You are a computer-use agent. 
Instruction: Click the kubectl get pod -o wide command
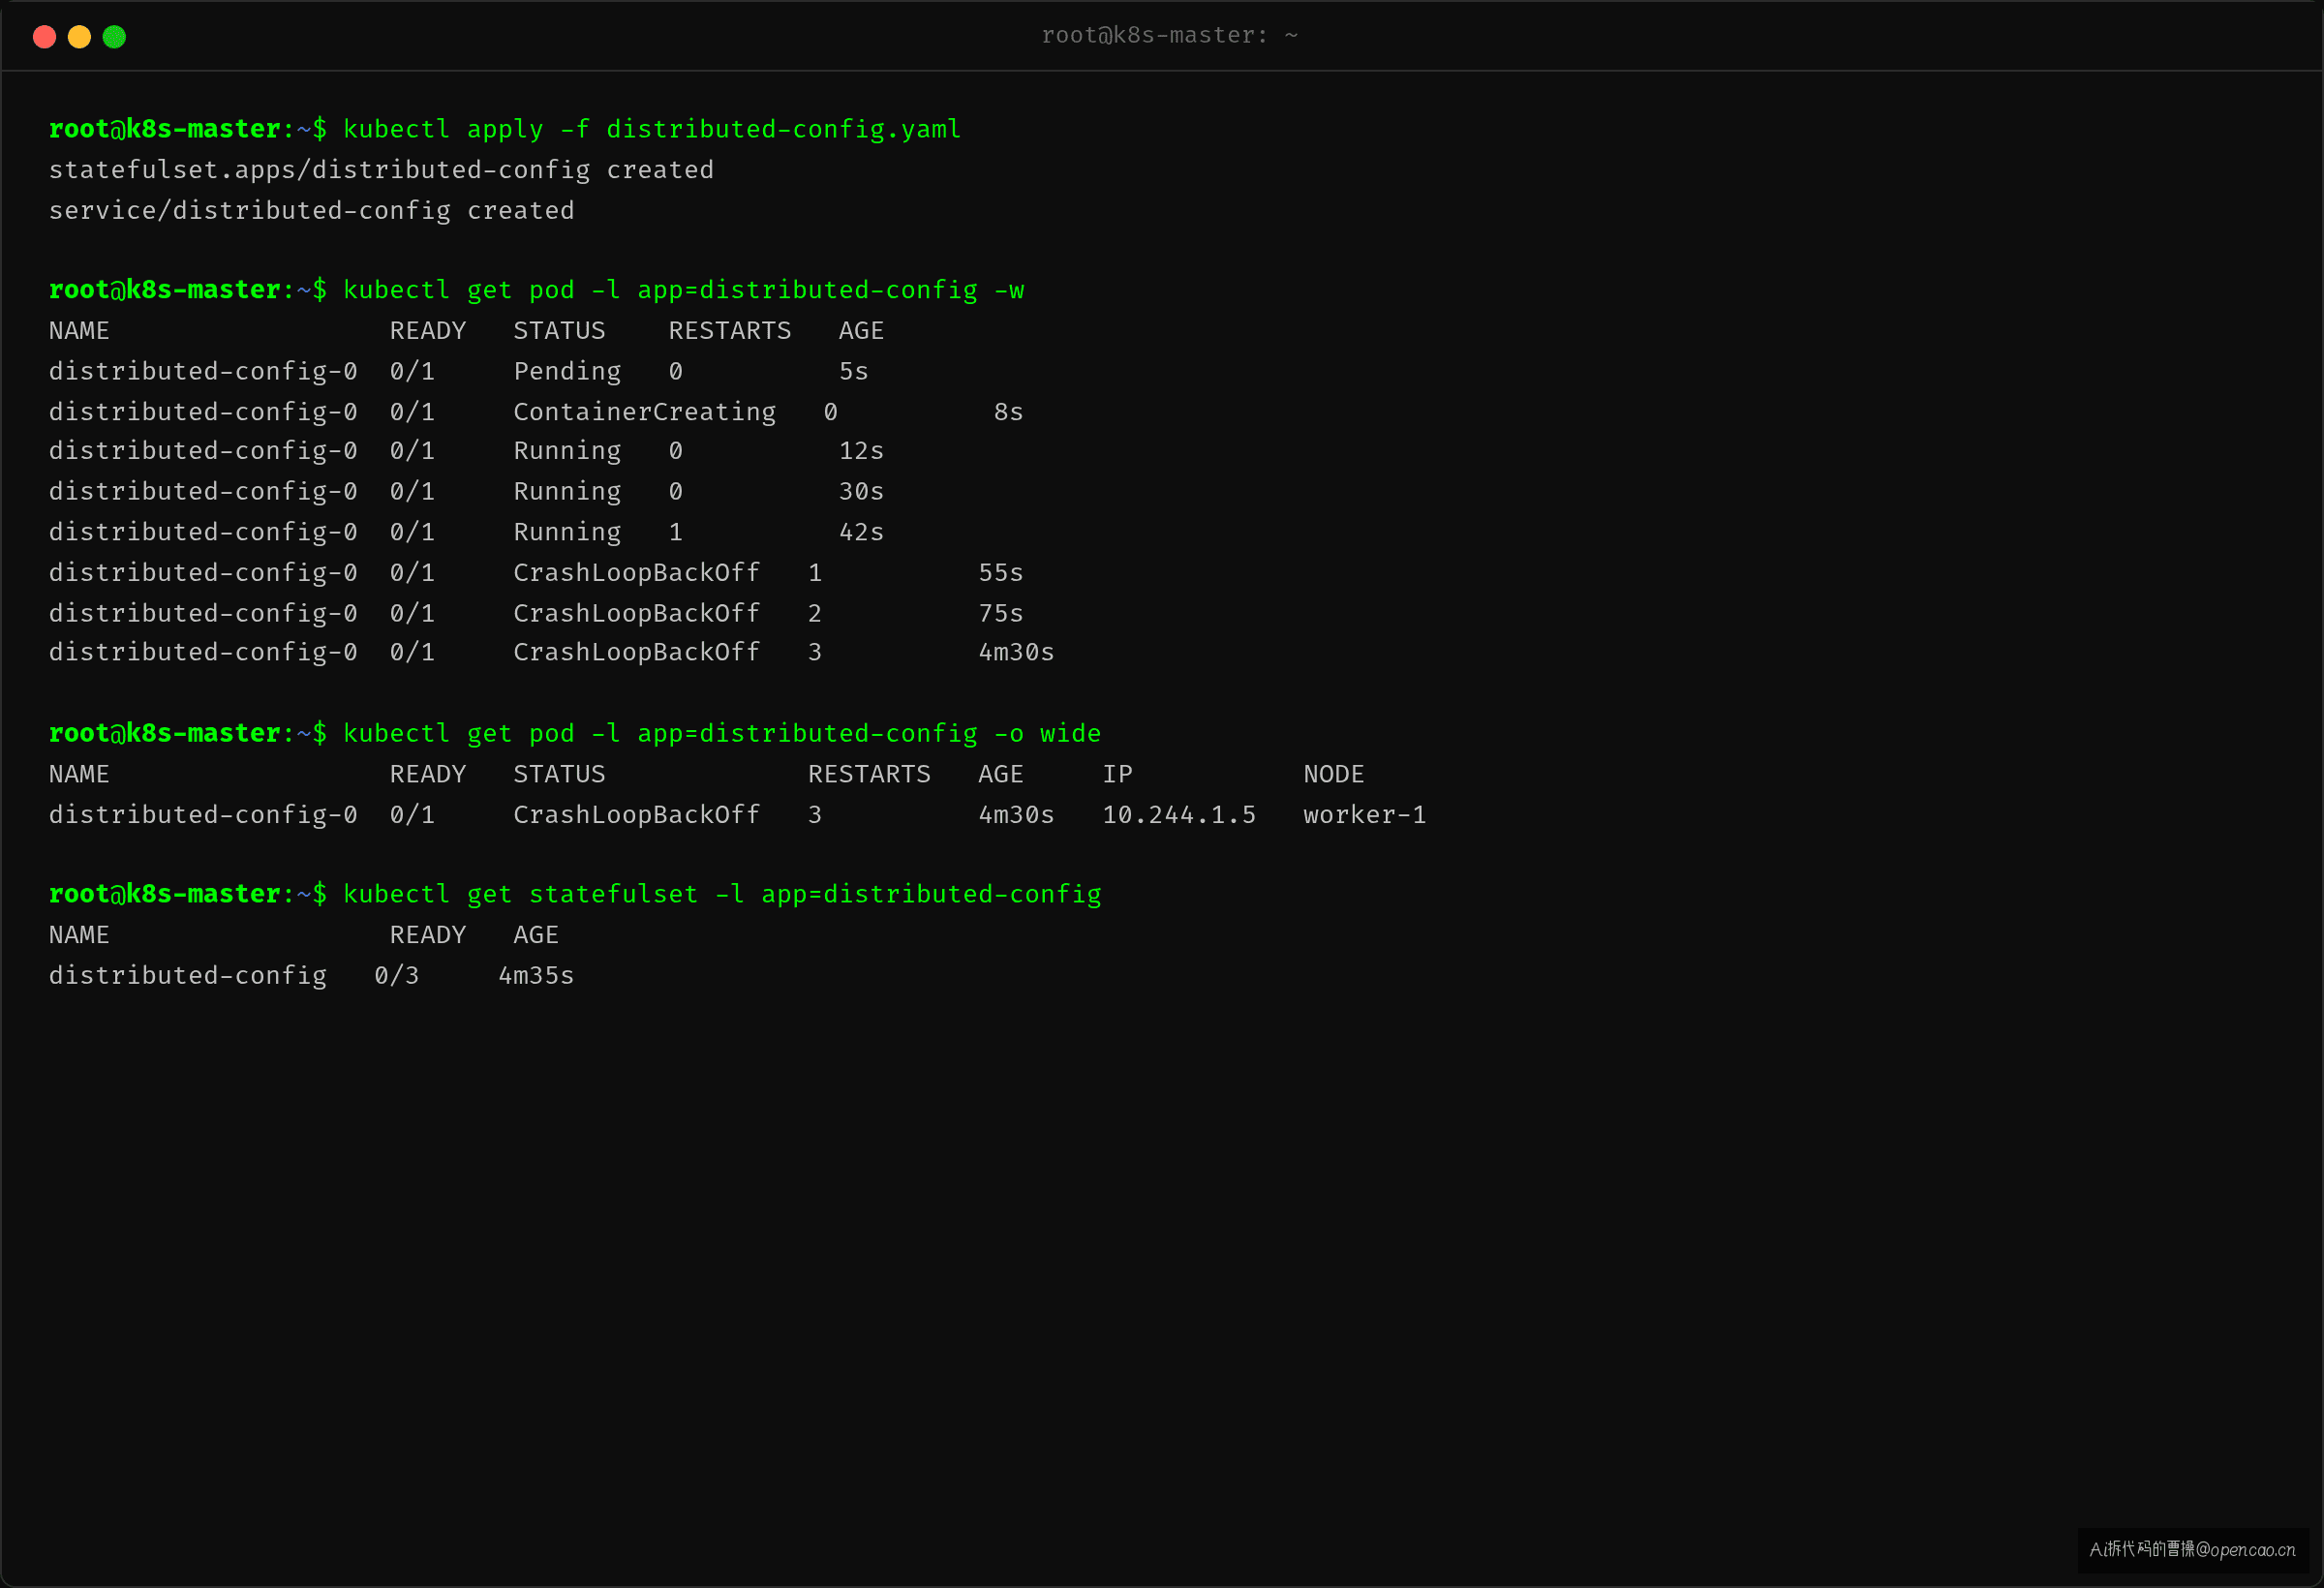(722, 734)
